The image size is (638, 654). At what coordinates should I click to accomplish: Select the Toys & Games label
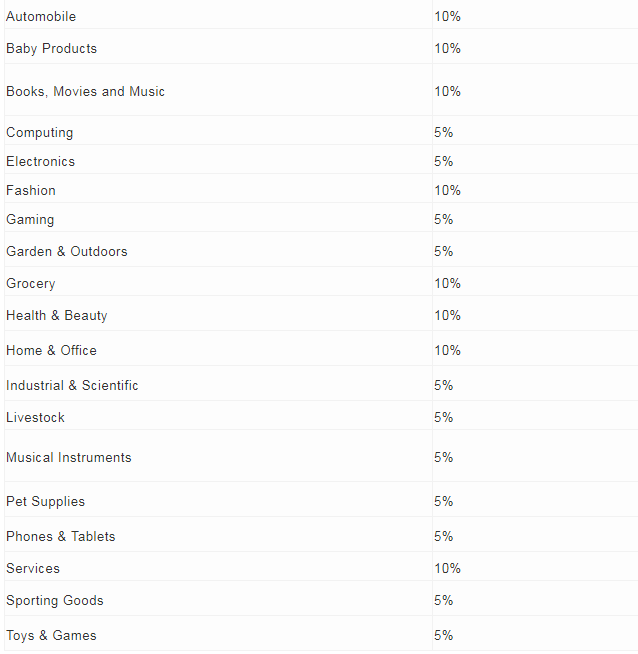[51, 636]
